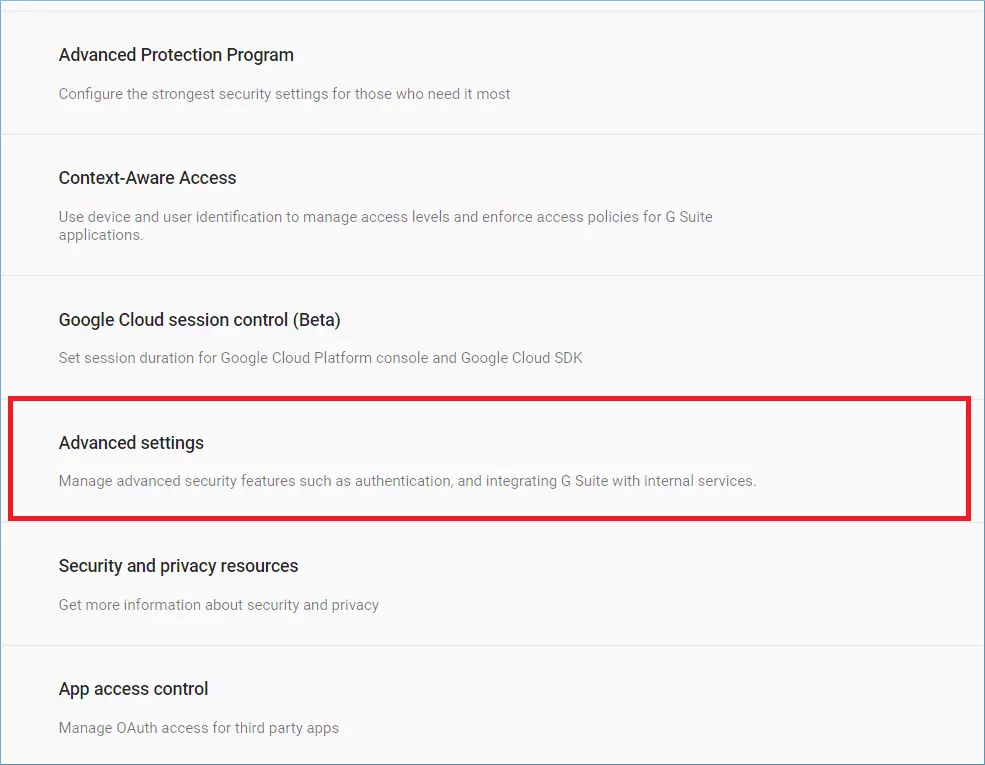Open Google Cloud session control (Beta)
The width and height of the screenshot is (985, 765).
coord(199,320)
